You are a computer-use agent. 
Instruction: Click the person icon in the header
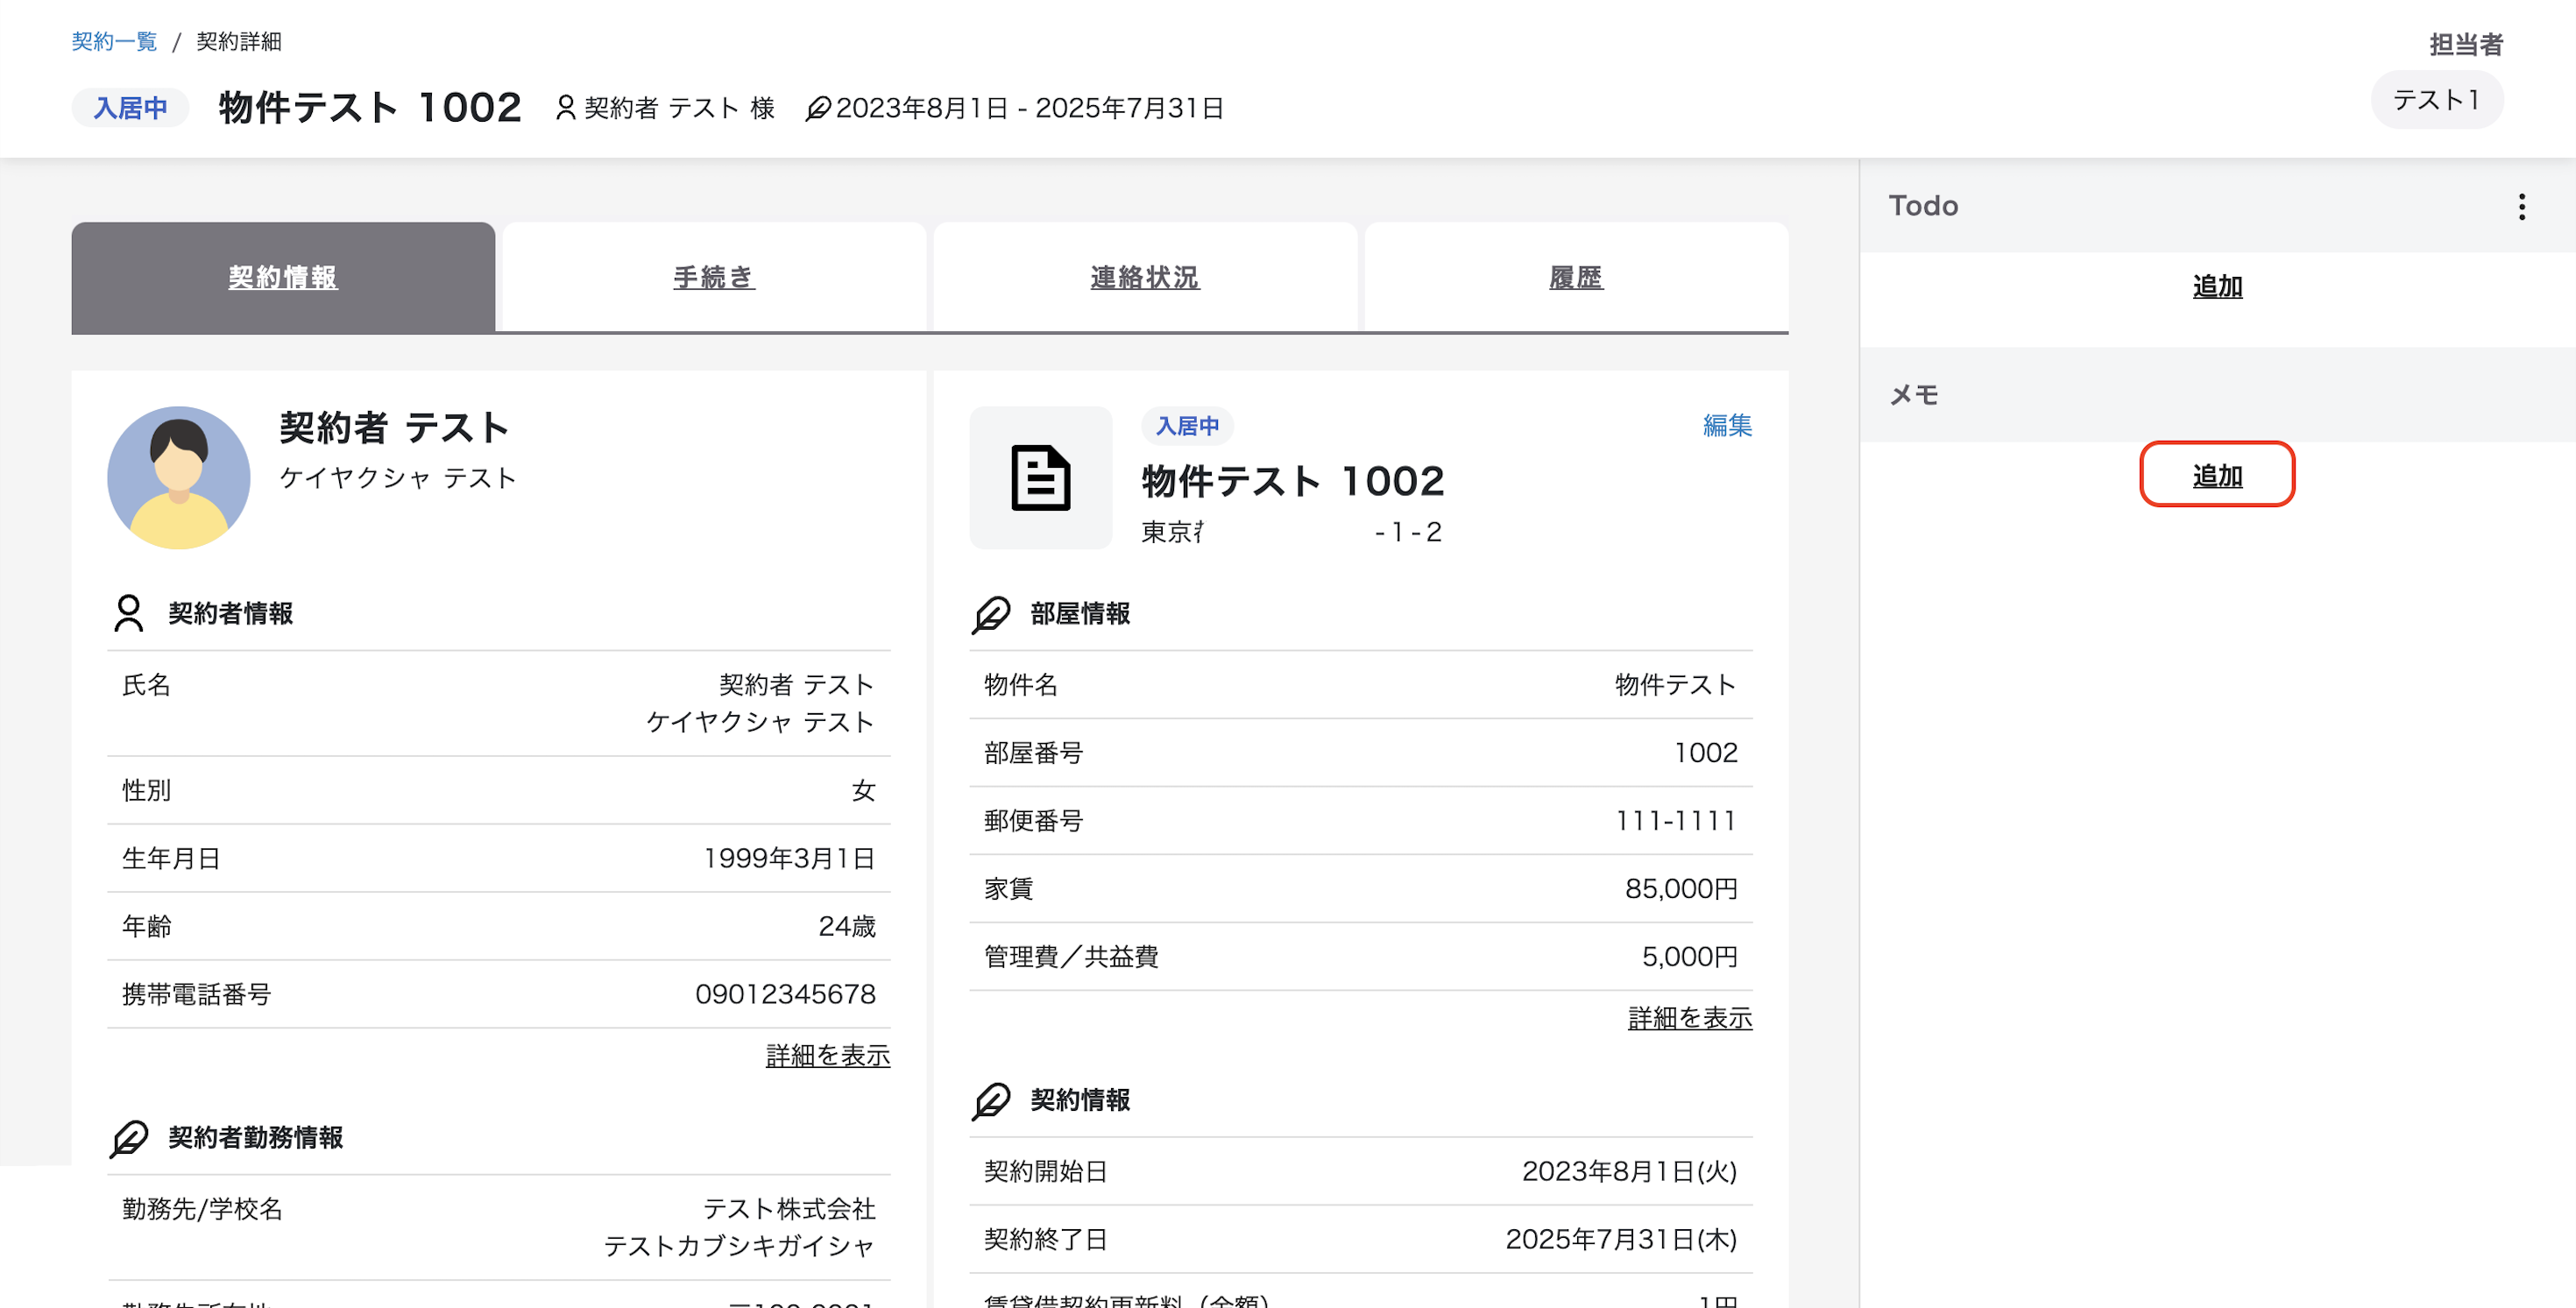point(565,107)
